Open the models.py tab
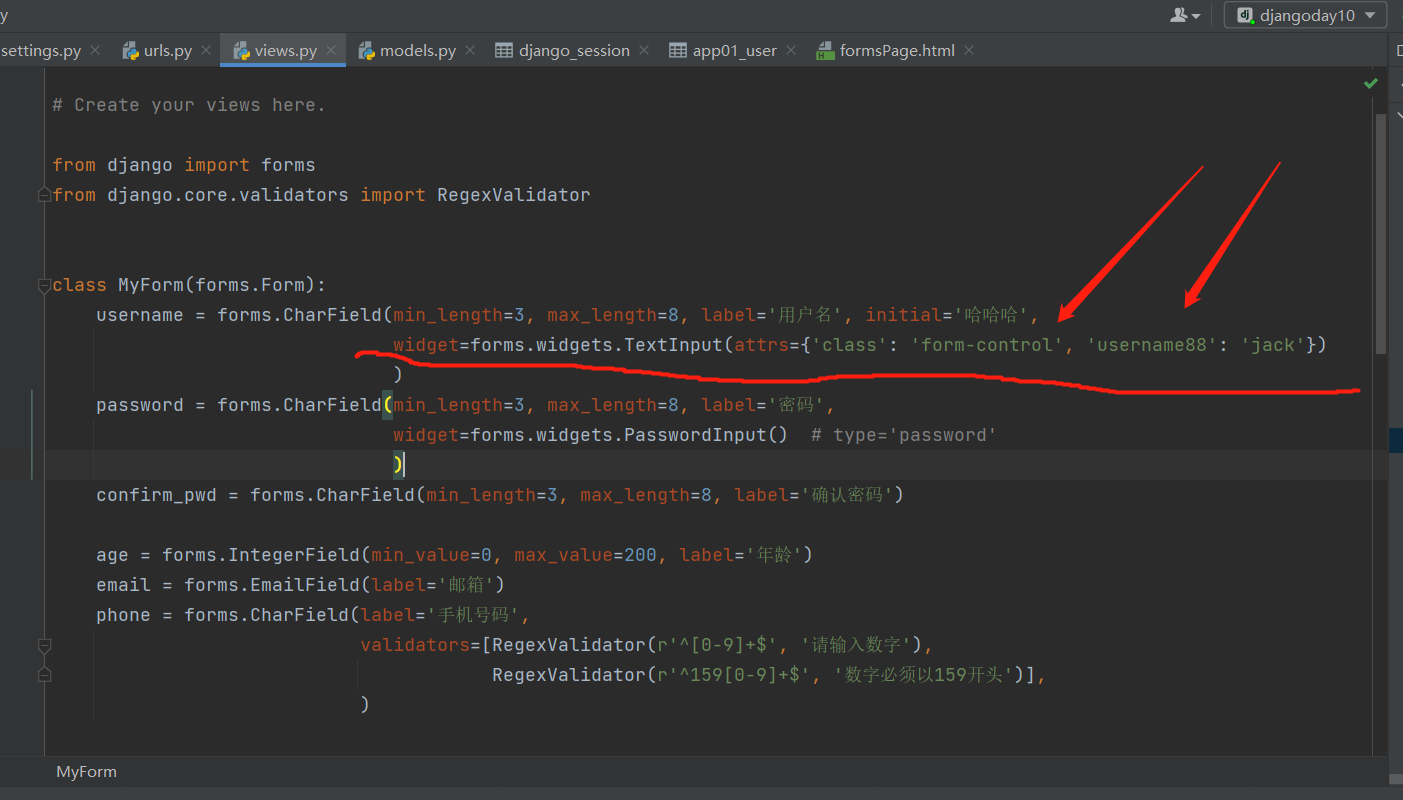This screenshot has width=1403, height=800. click(418, 50)
